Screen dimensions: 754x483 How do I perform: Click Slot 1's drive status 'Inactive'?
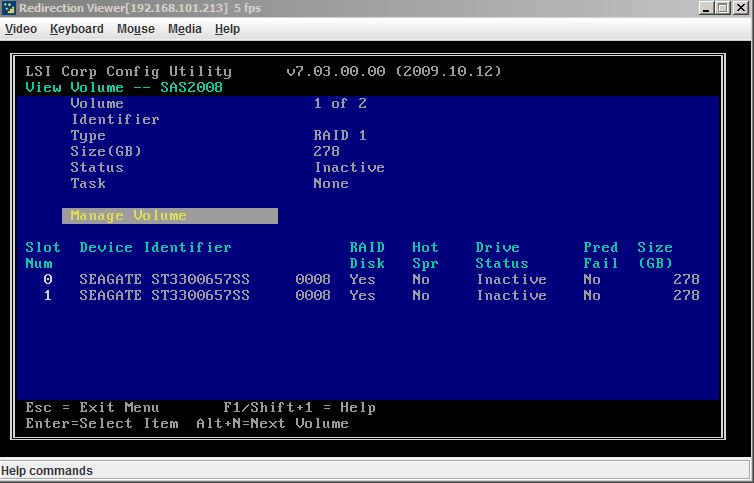(512, 295)
